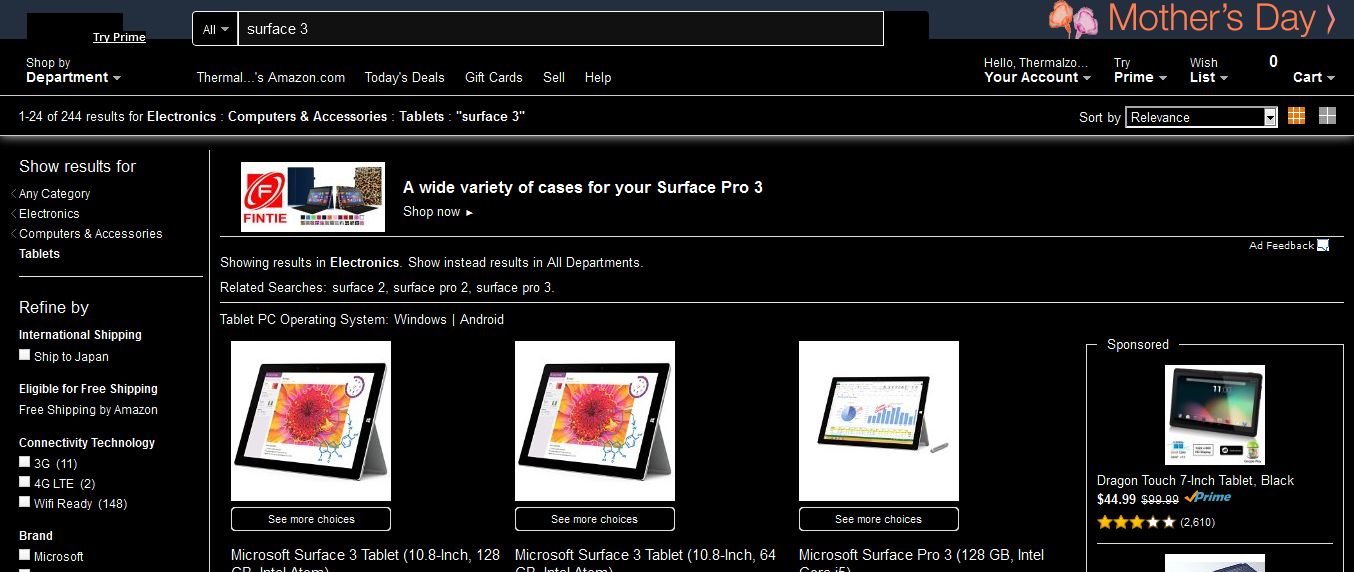Open the Sell page

[x=554, y=77]
